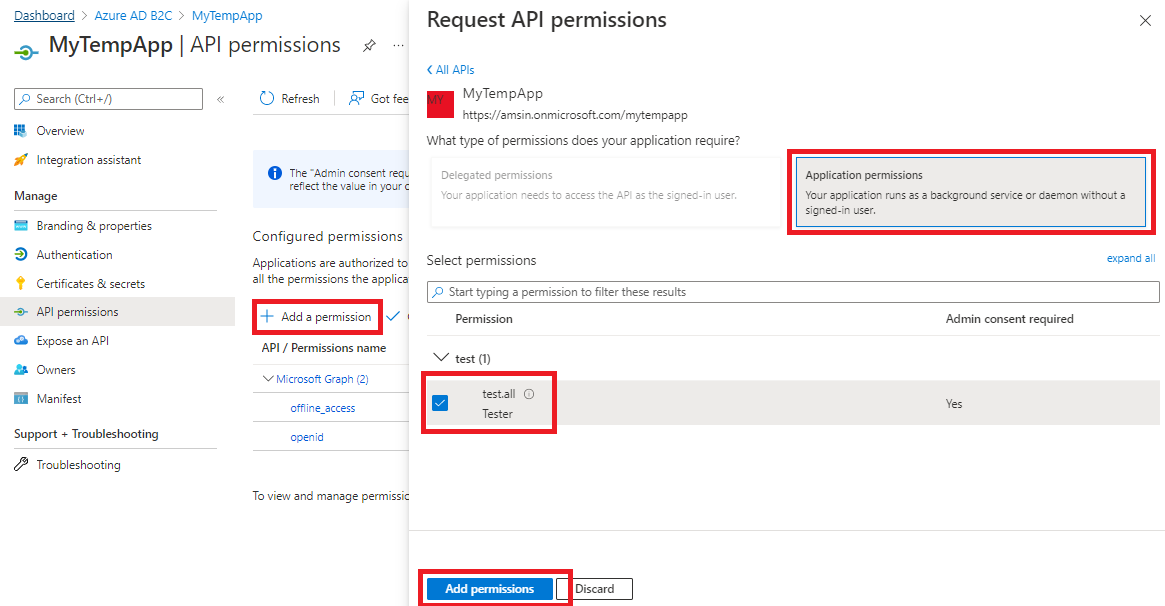Open Overview in the sidebar

tap(60, 131)
